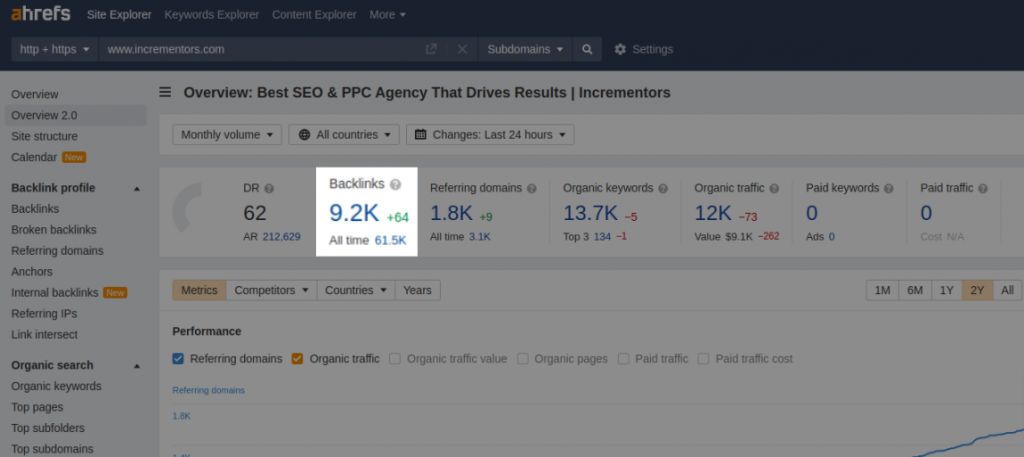
Task: Click the magnifier search button
Action: point(587,49)
